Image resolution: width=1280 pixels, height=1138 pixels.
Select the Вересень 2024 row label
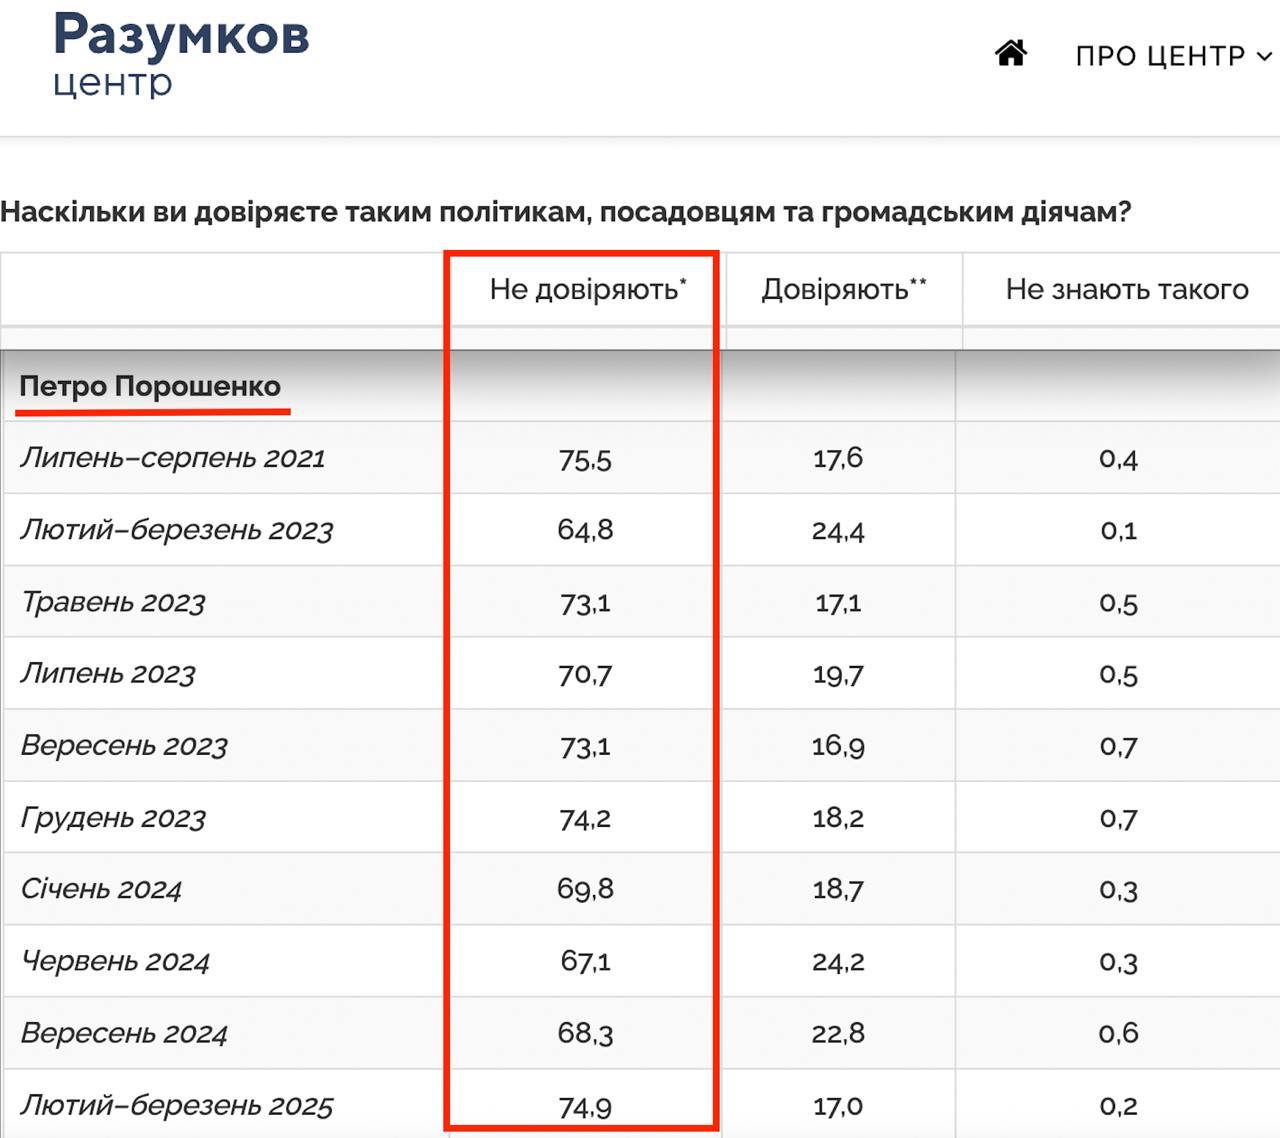click(124, 1034)
